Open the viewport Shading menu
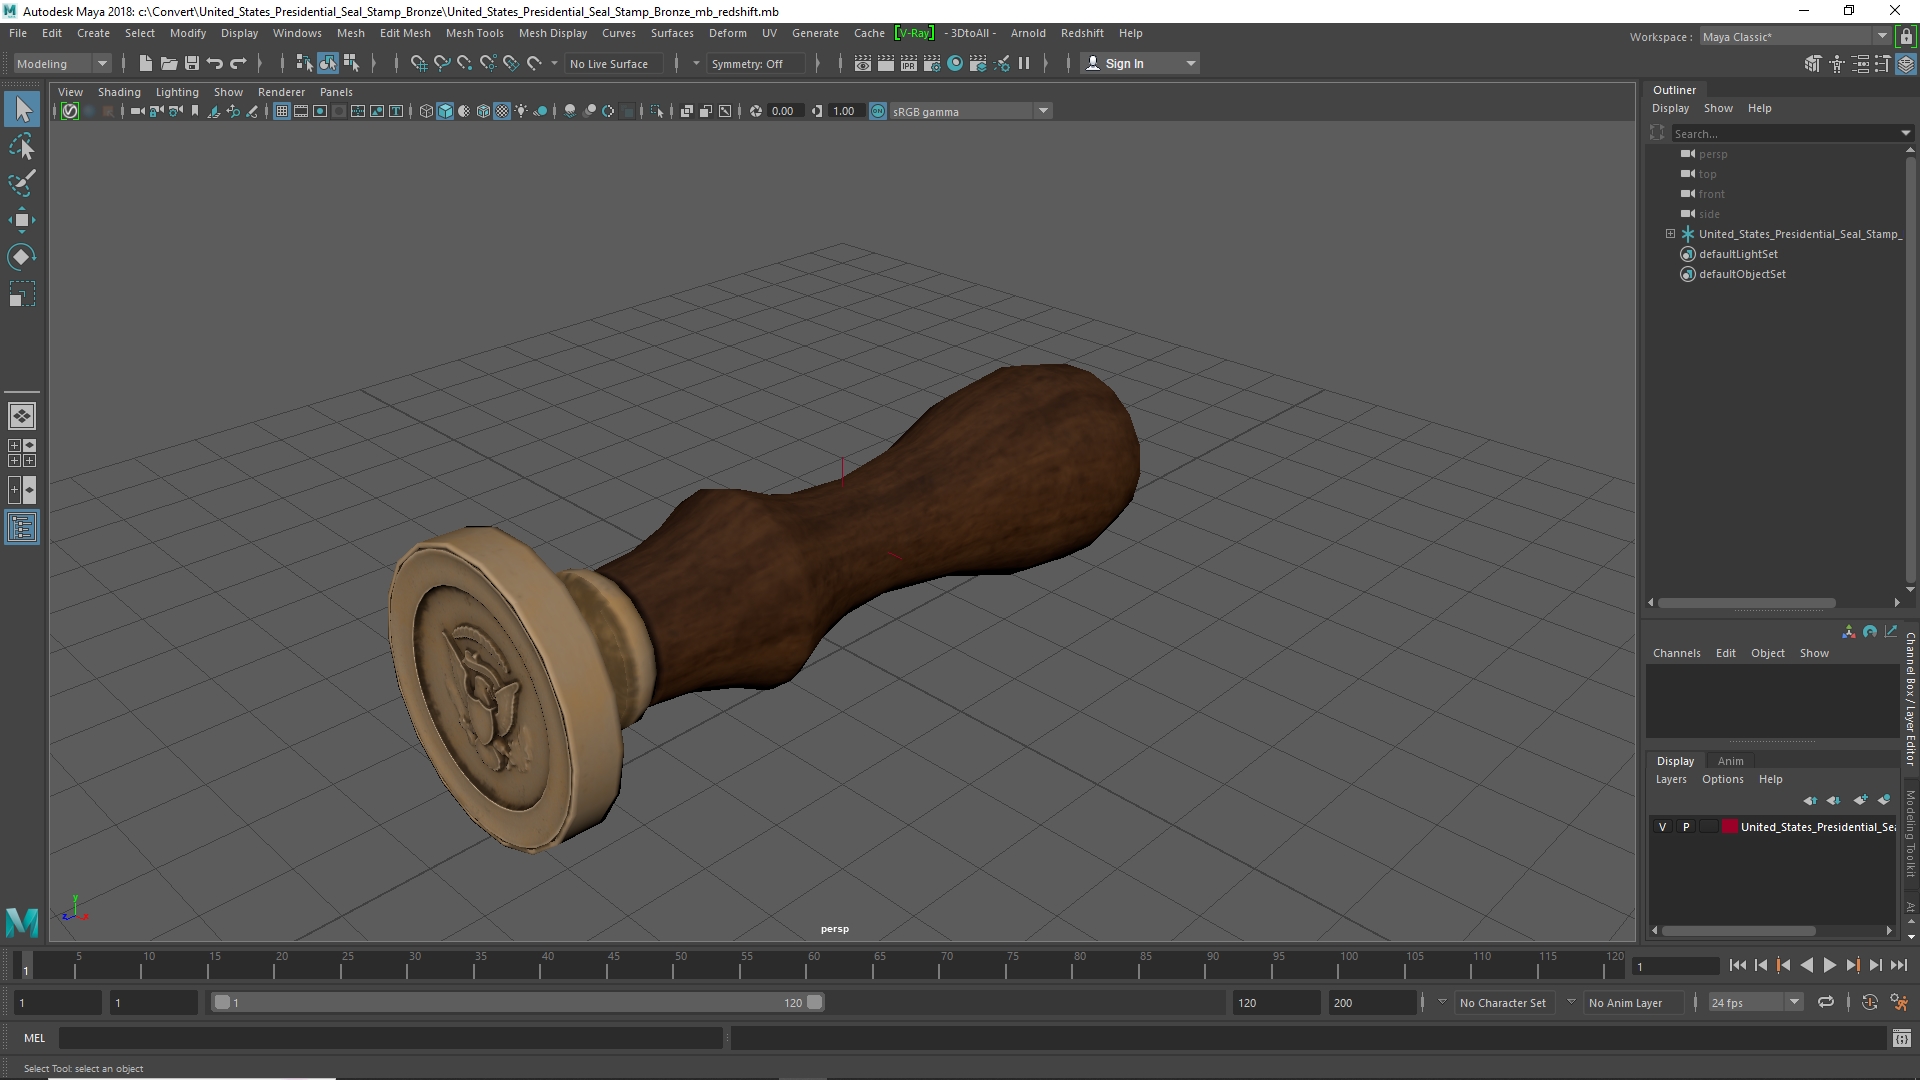This screenshot has width=1920, height=1080. pos(119,92)
